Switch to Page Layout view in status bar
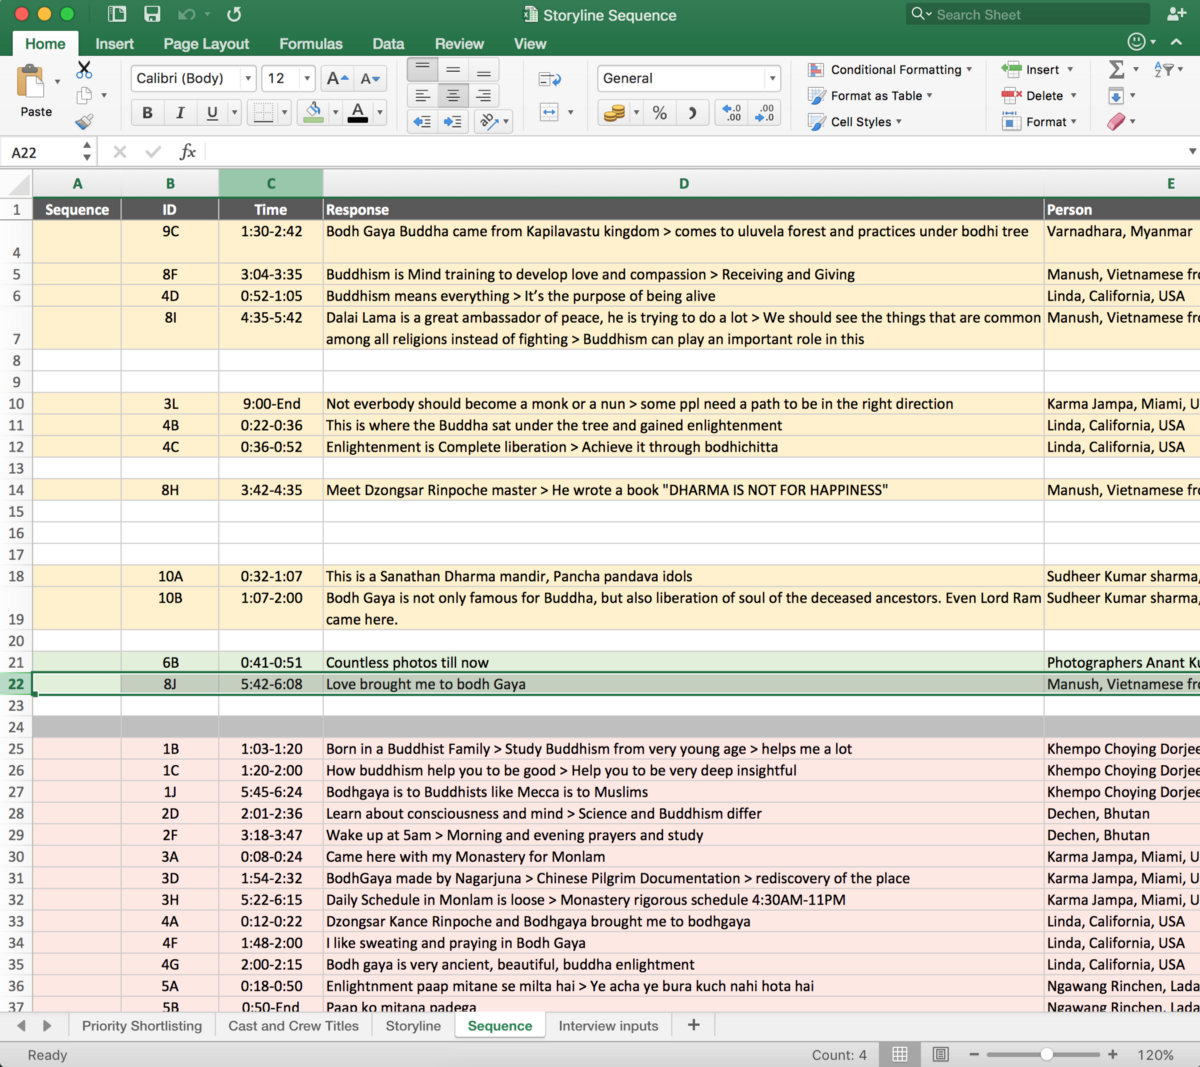Screen dimensions: 1200x1067 tap(940, 1054)
